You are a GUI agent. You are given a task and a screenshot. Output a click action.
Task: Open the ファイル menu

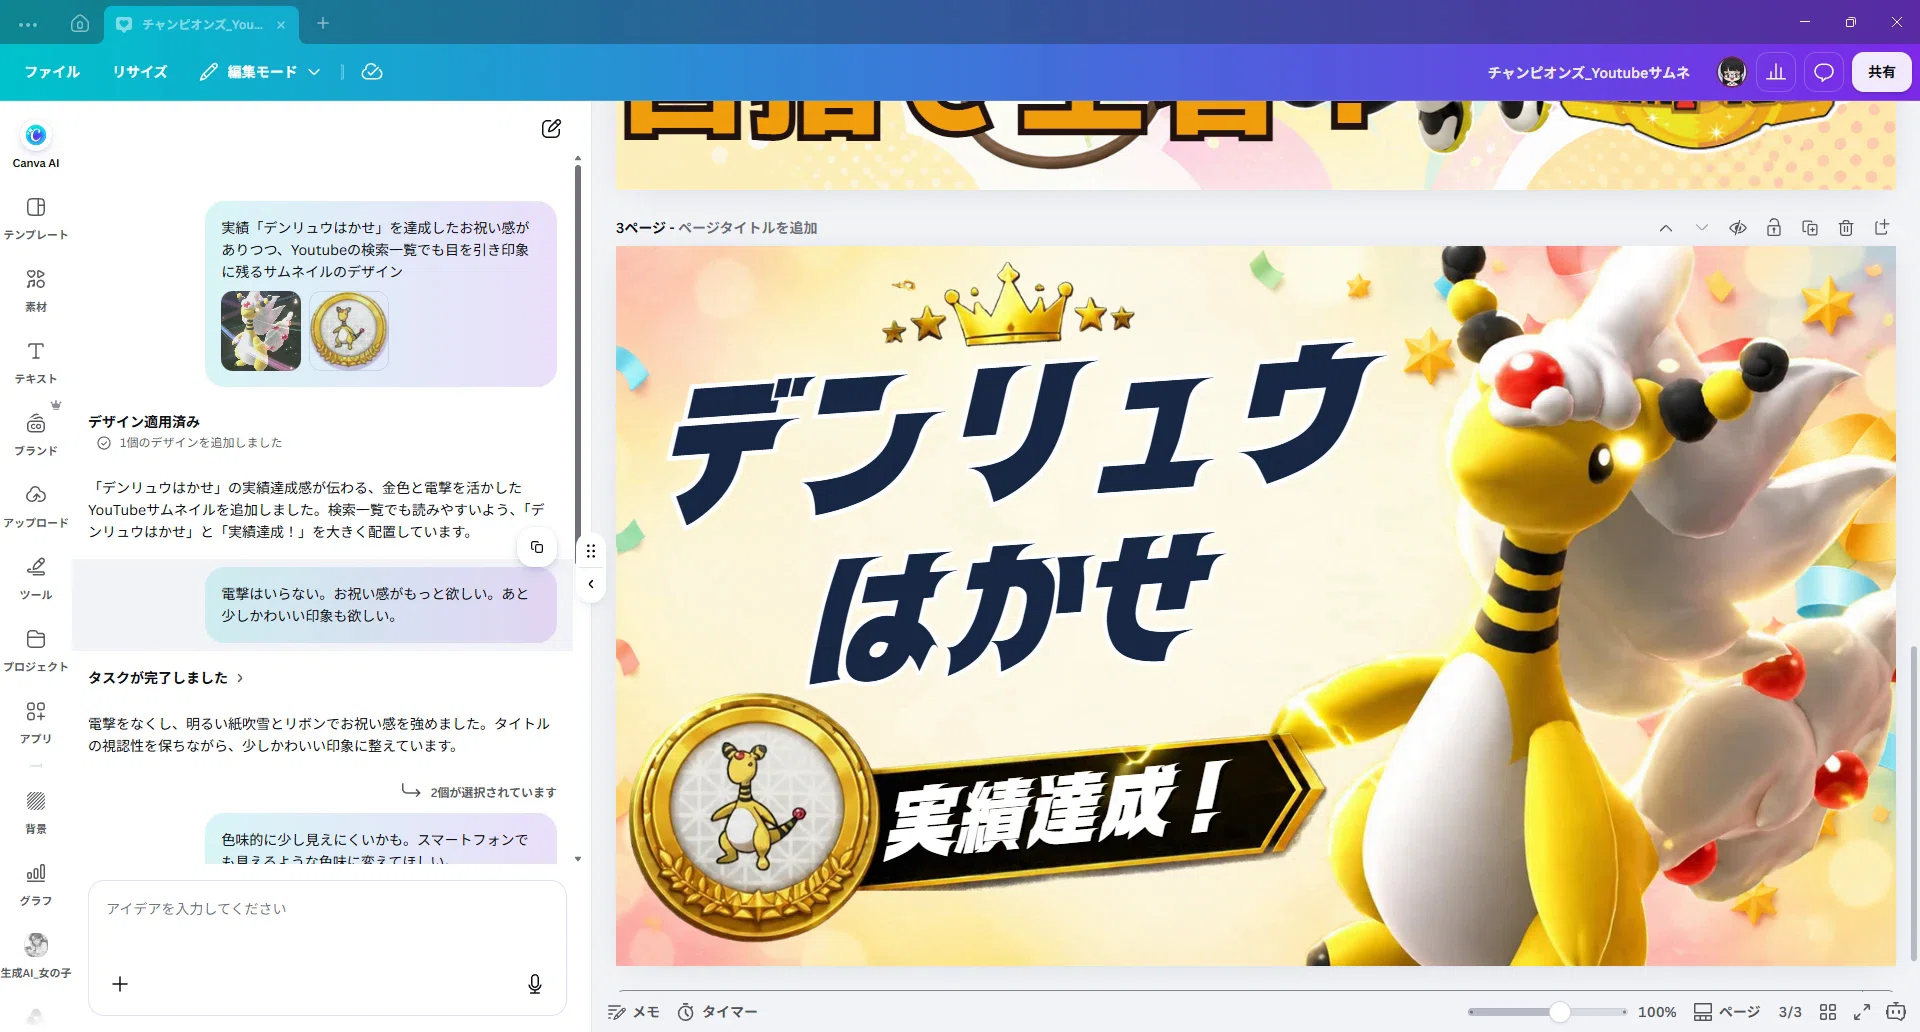(52, 72)
